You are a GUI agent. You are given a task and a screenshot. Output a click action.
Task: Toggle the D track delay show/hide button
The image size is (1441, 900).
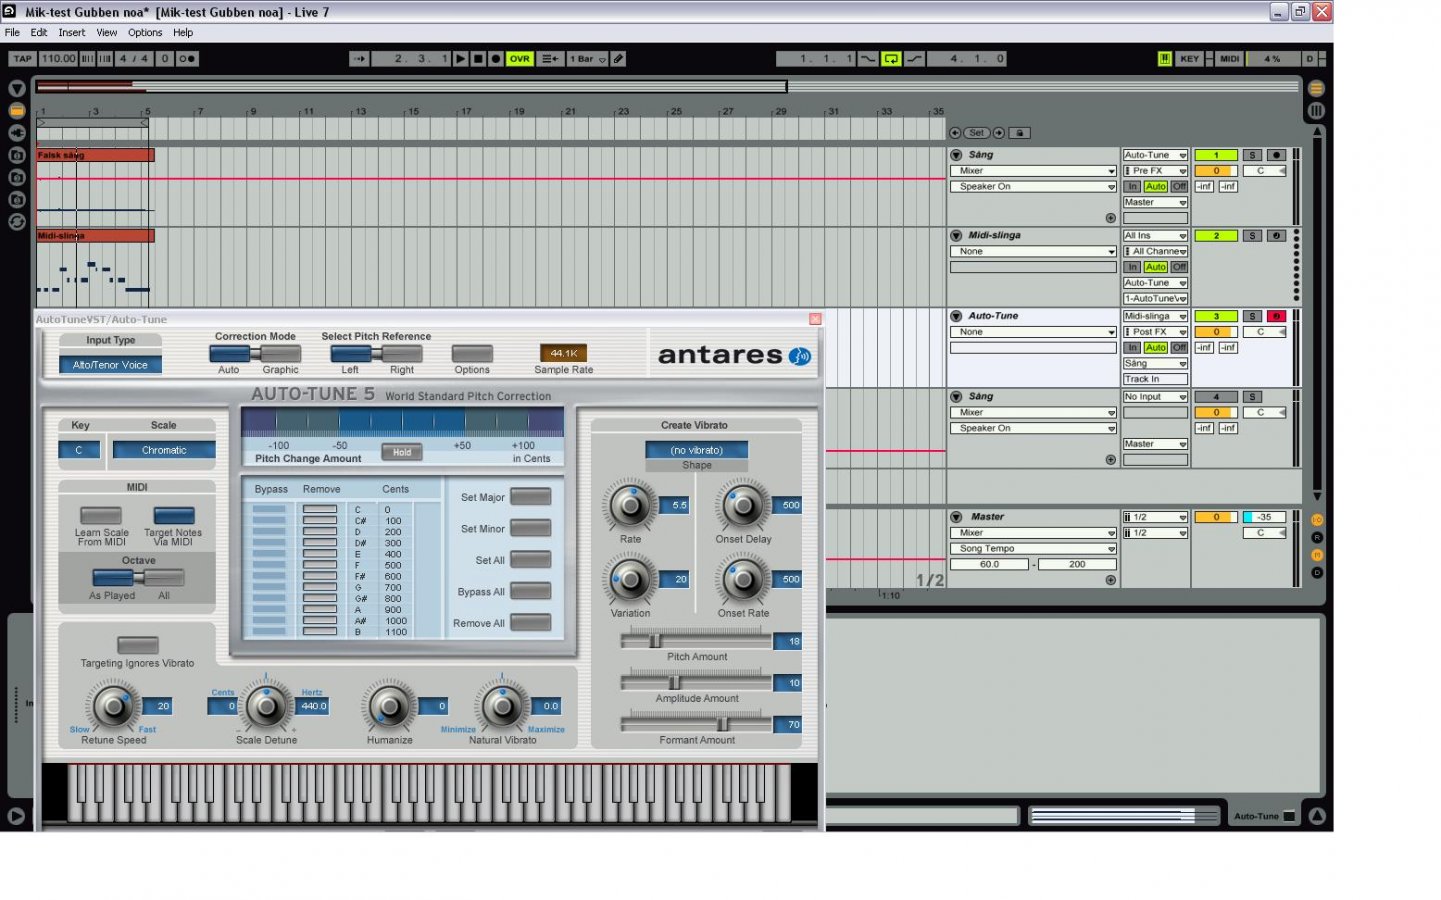tap(1316, 573)
